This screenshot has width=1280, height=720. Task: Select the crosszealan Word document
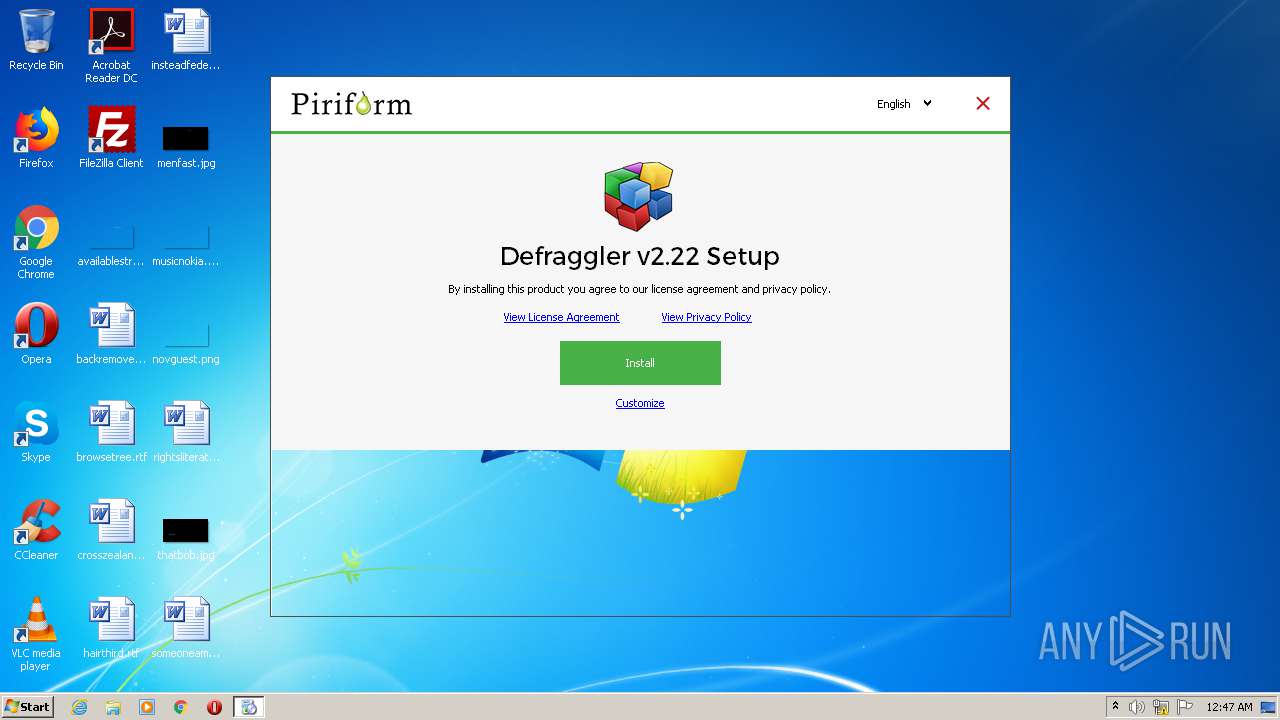pyautogui.click(x=111, y=530)
